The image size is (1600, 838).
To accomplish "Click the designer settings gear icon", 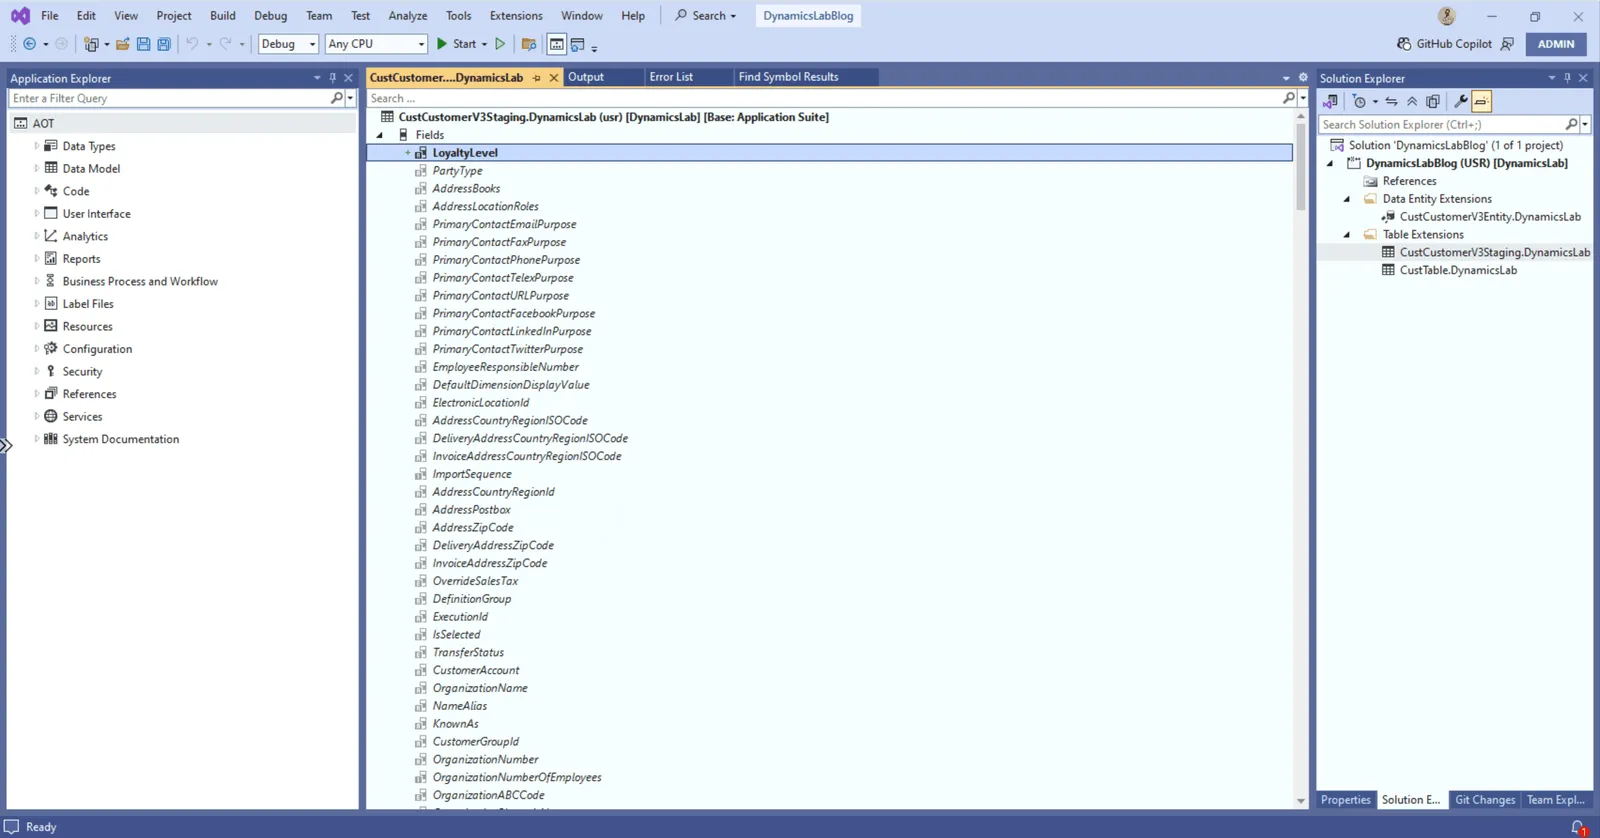I will (x=1303, y=77).
